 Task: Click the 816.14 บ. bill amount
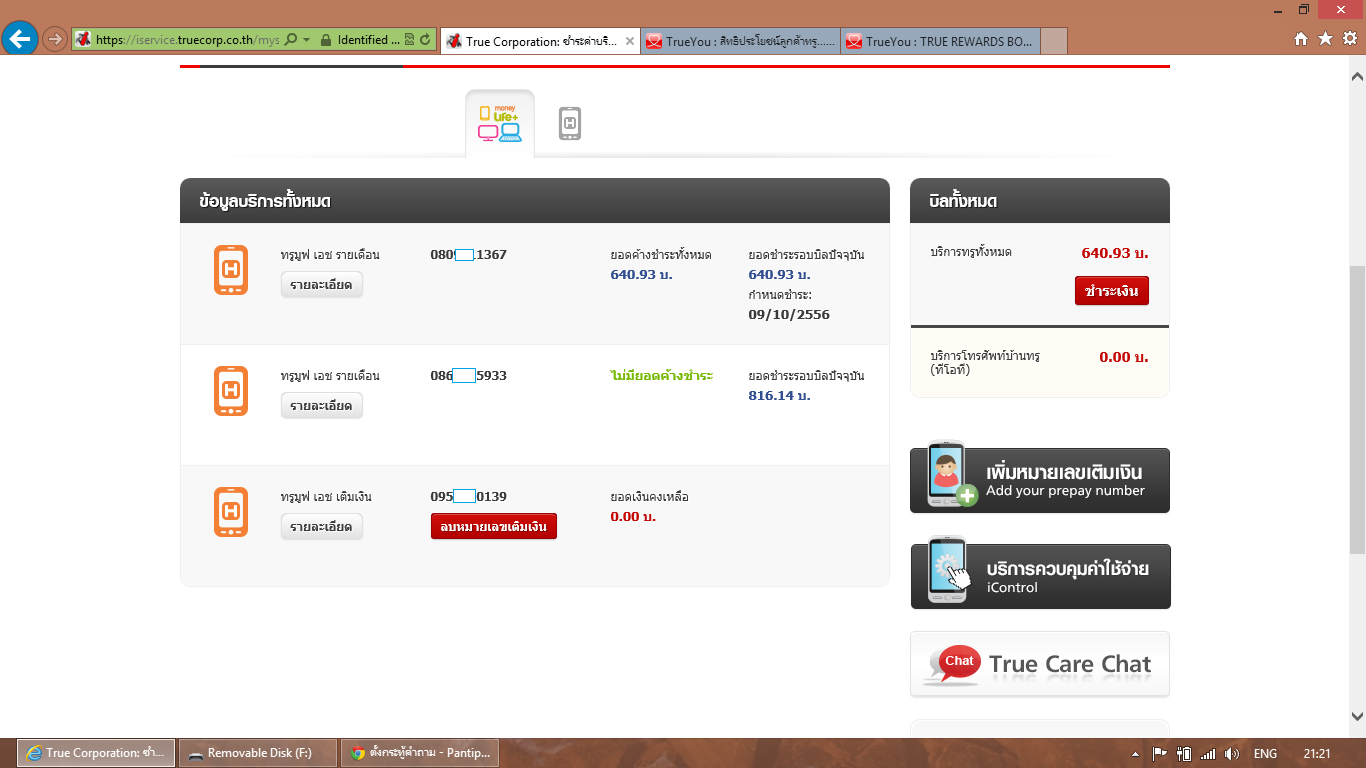tap(779, 395)
